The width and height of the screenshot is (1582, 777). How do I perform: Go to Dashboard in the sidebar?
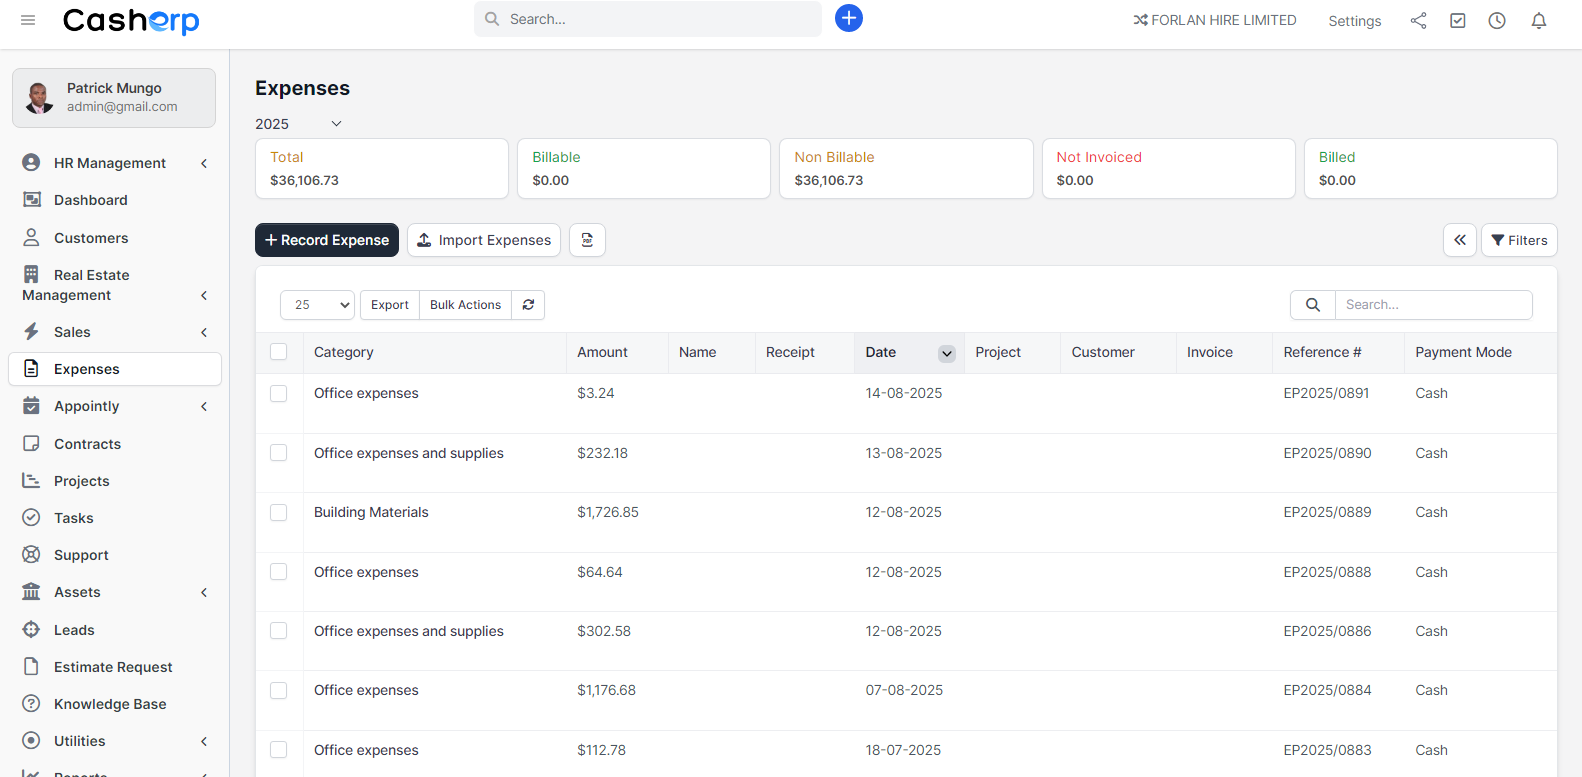pyautogui.click(x=90, y=200)
